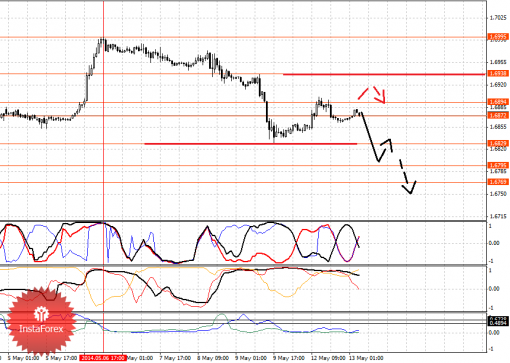Click the 5 May 17:00 time label

61,358
